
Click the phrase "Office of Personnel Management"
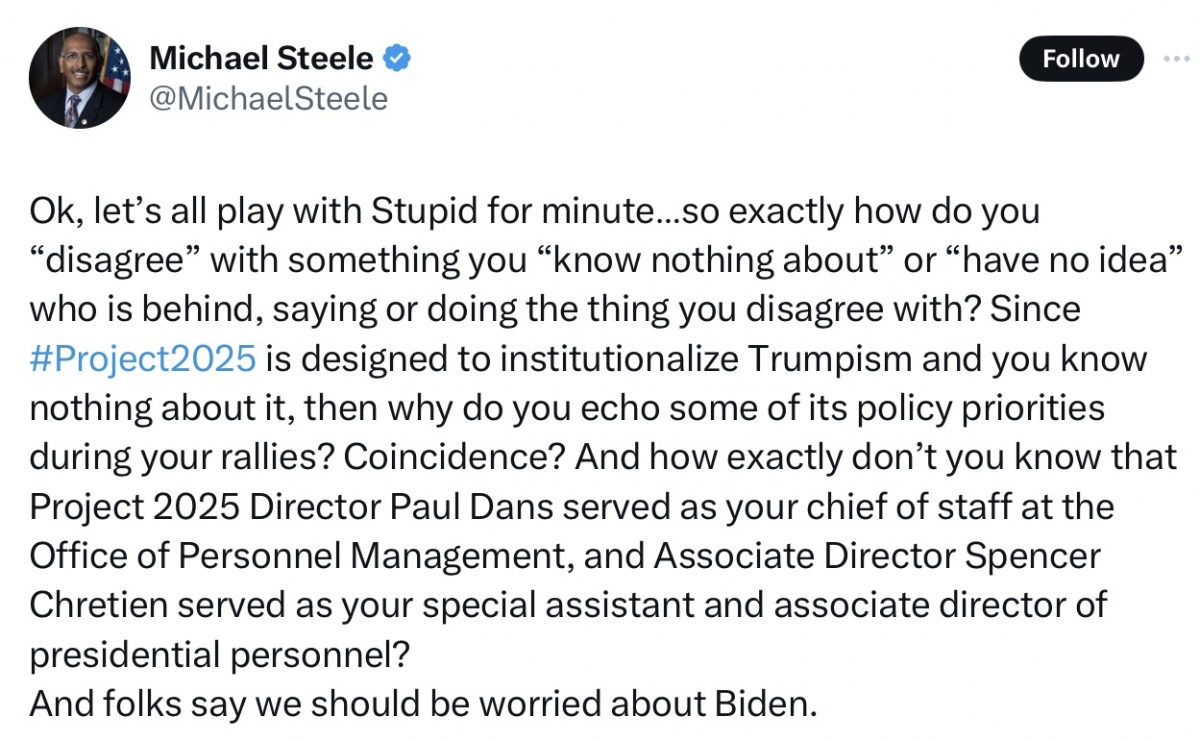click(292, 556)
